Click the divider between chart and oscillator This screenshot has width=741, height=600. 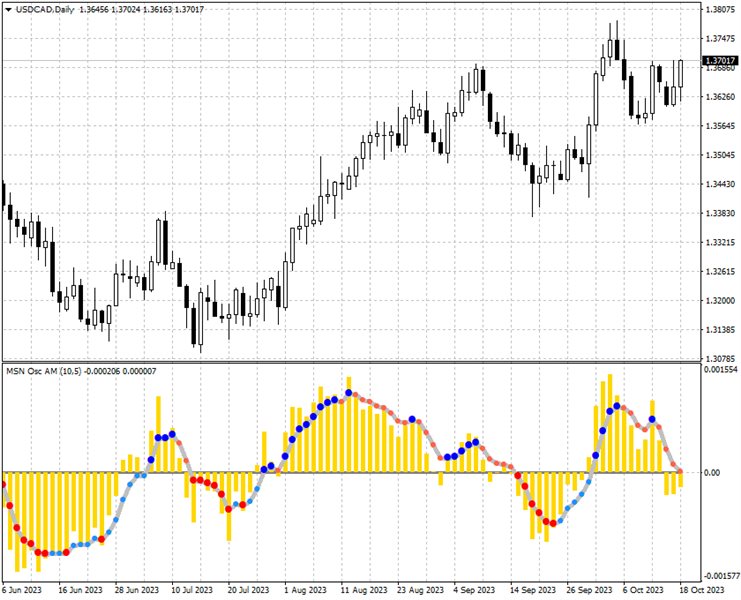[x=350, y=361]
